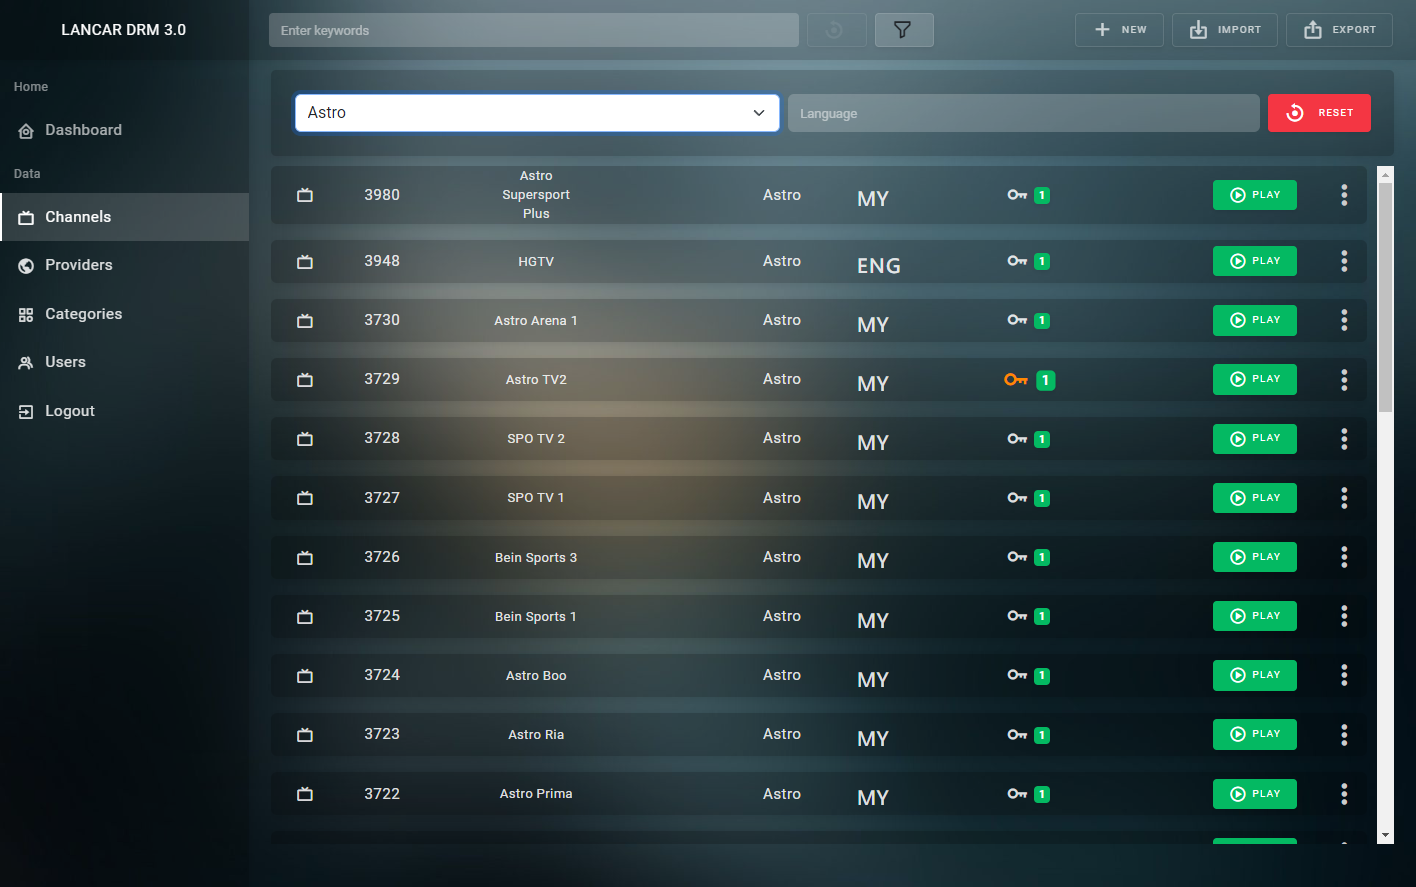The width and height of the screenshot is (1416, 887).
Task: Click the ENG language label for HGTV
Action: (x=879, y=266)
